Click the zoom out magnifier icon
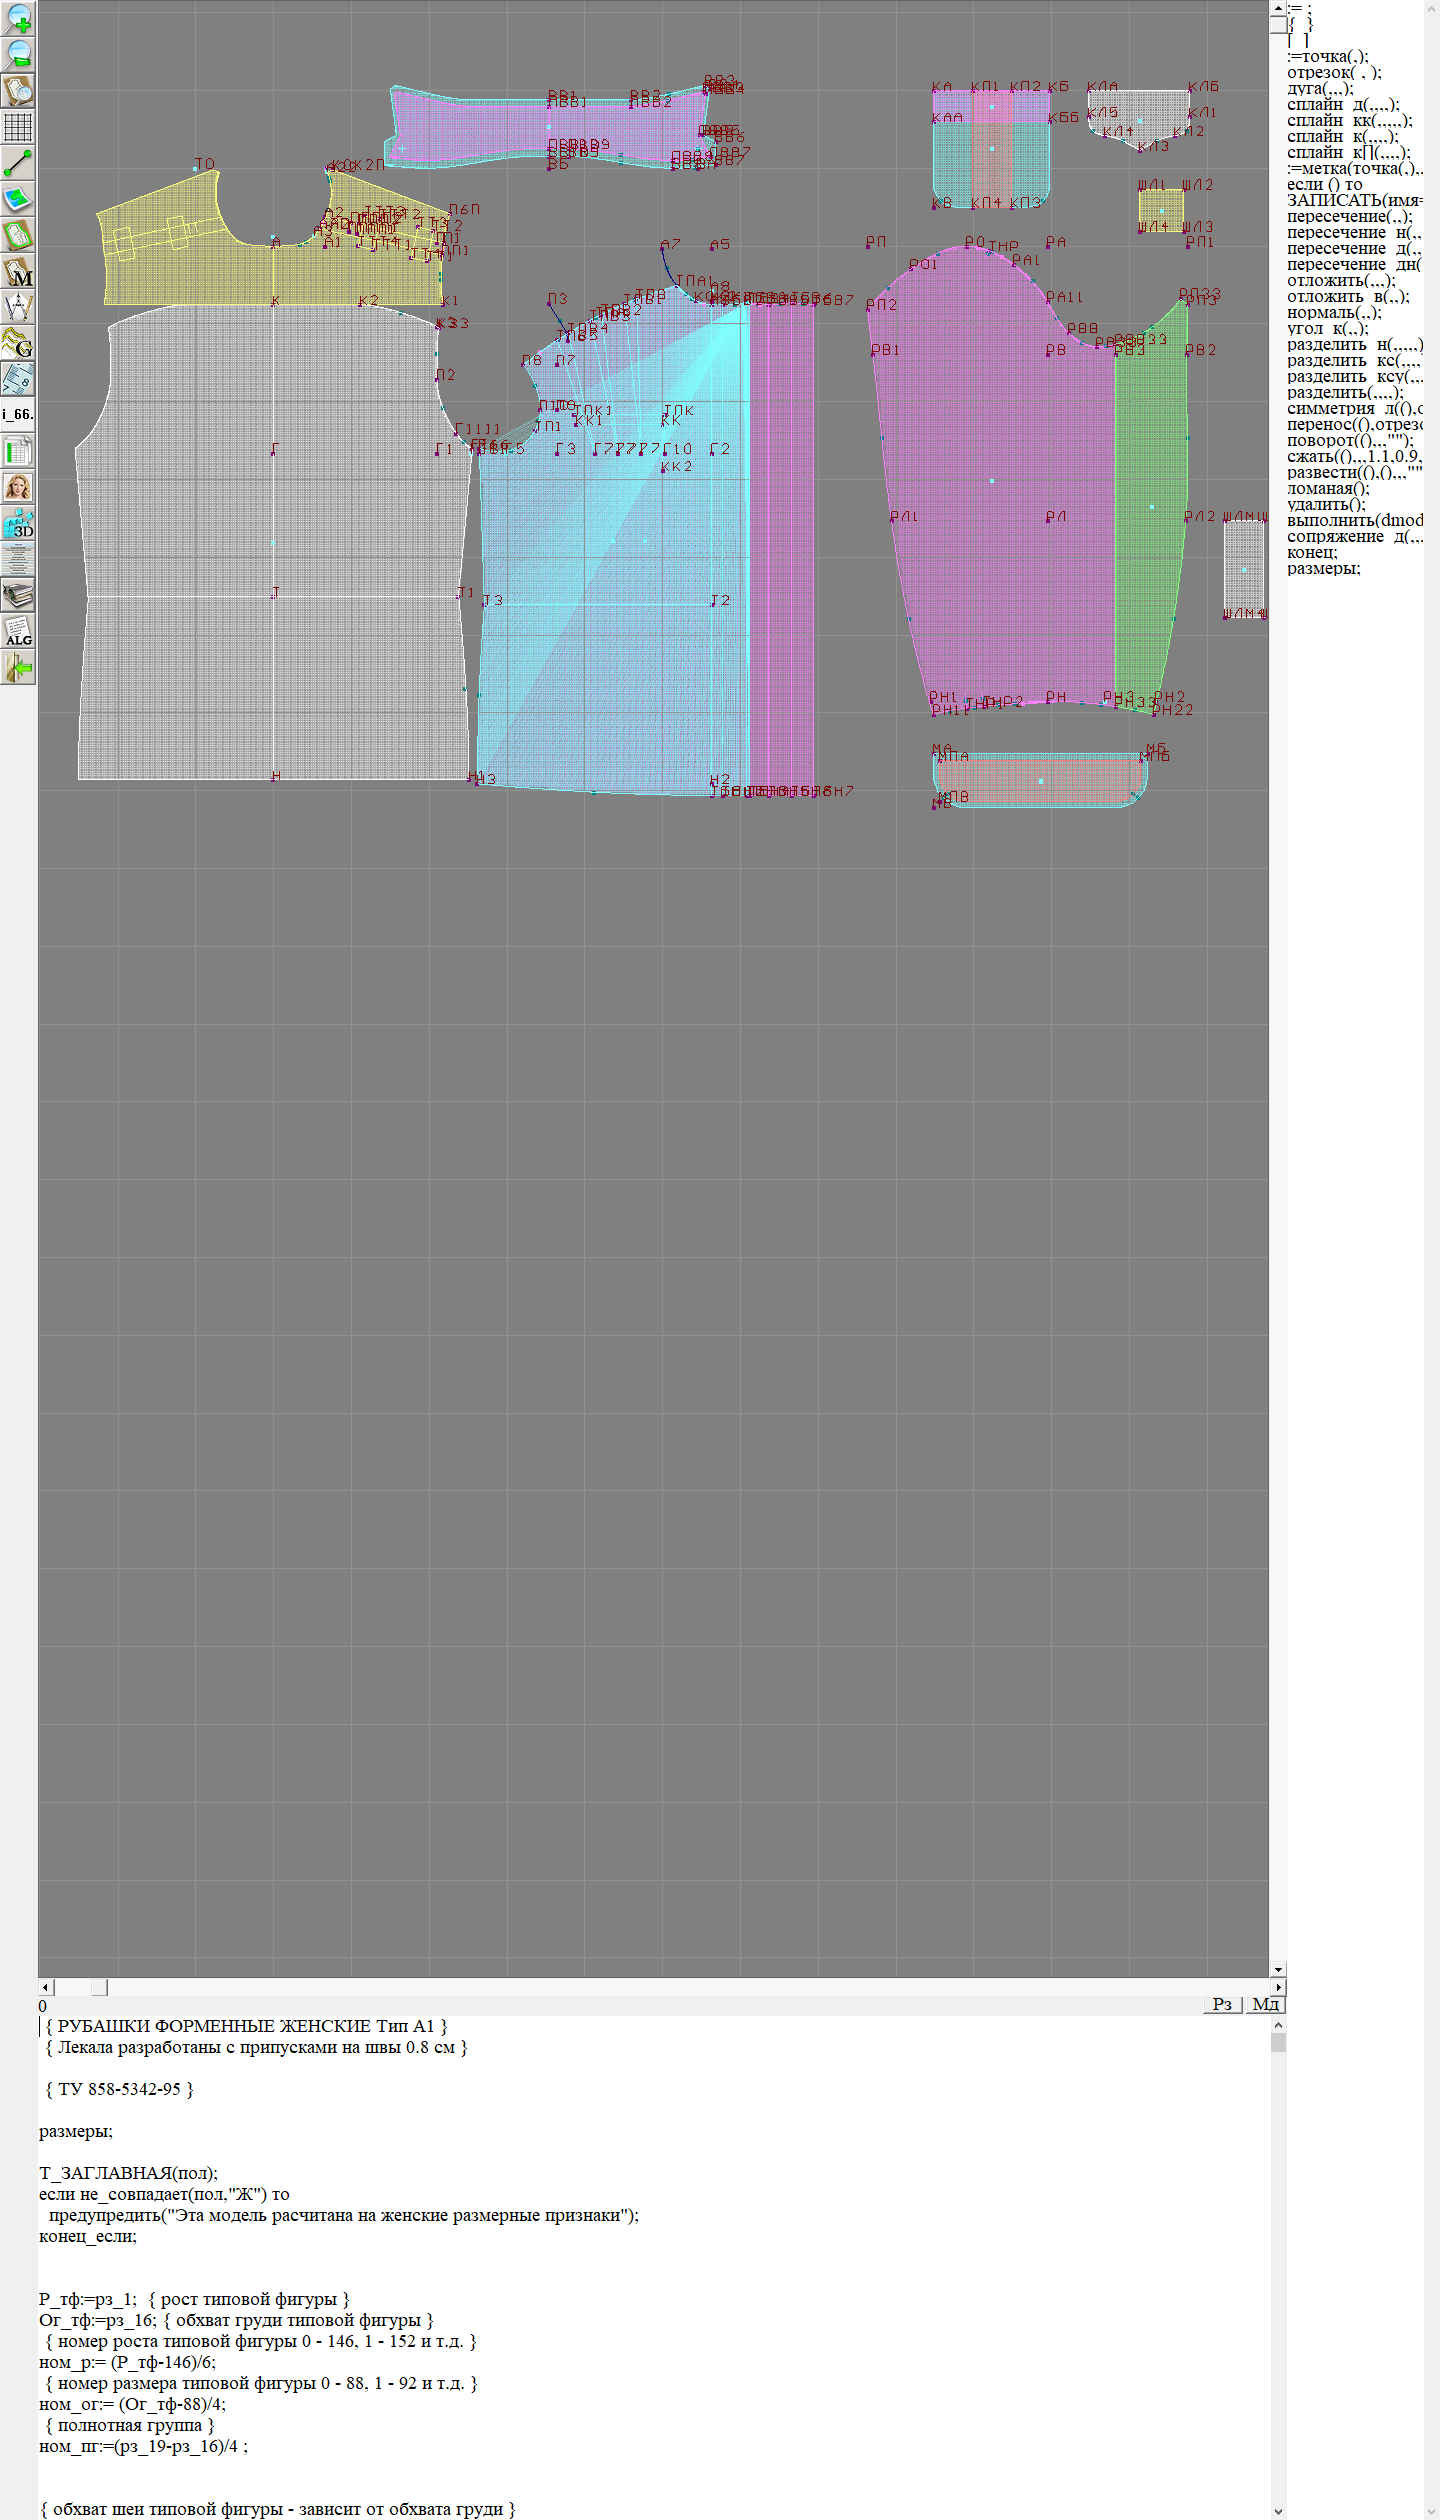The width and height of the screenshot is (1440, 2520). point(18,54)
